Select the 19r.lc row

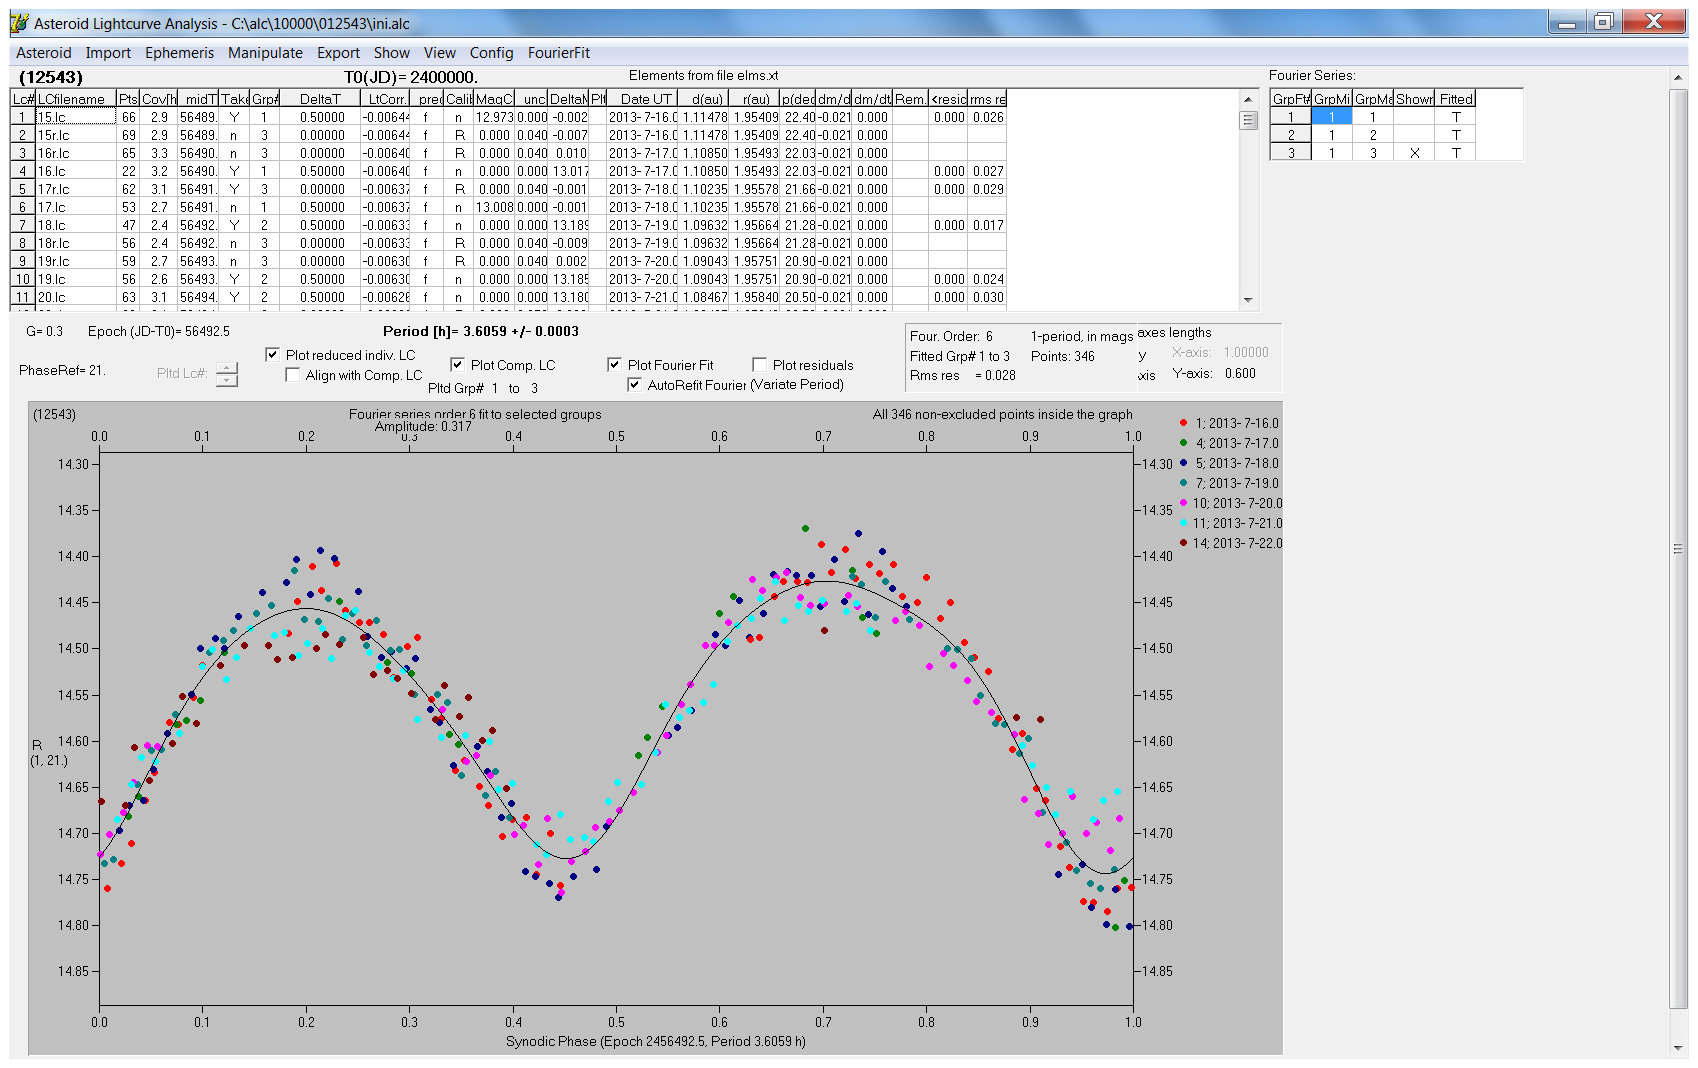pyautogui.click(x=508, y=261)
